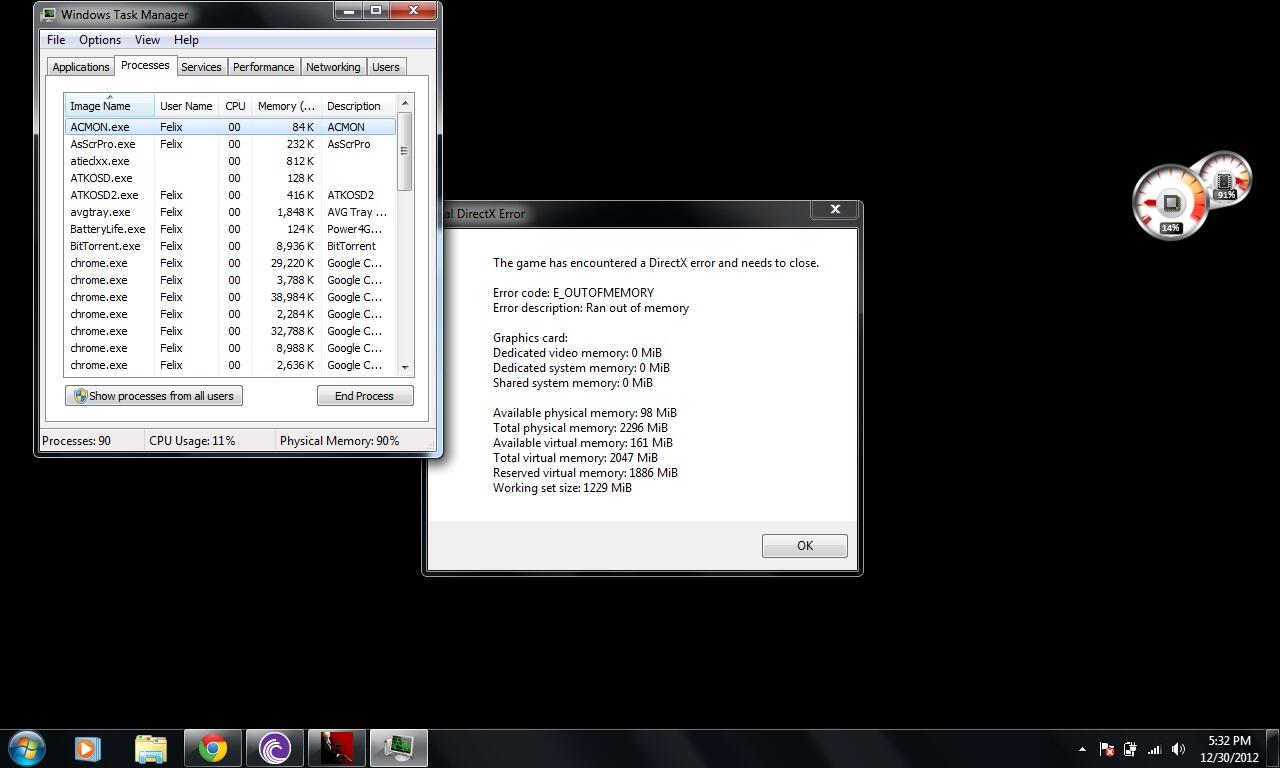Select the Processes tab
Screen dimensions: 1280x768
click(x=145, y=65)
